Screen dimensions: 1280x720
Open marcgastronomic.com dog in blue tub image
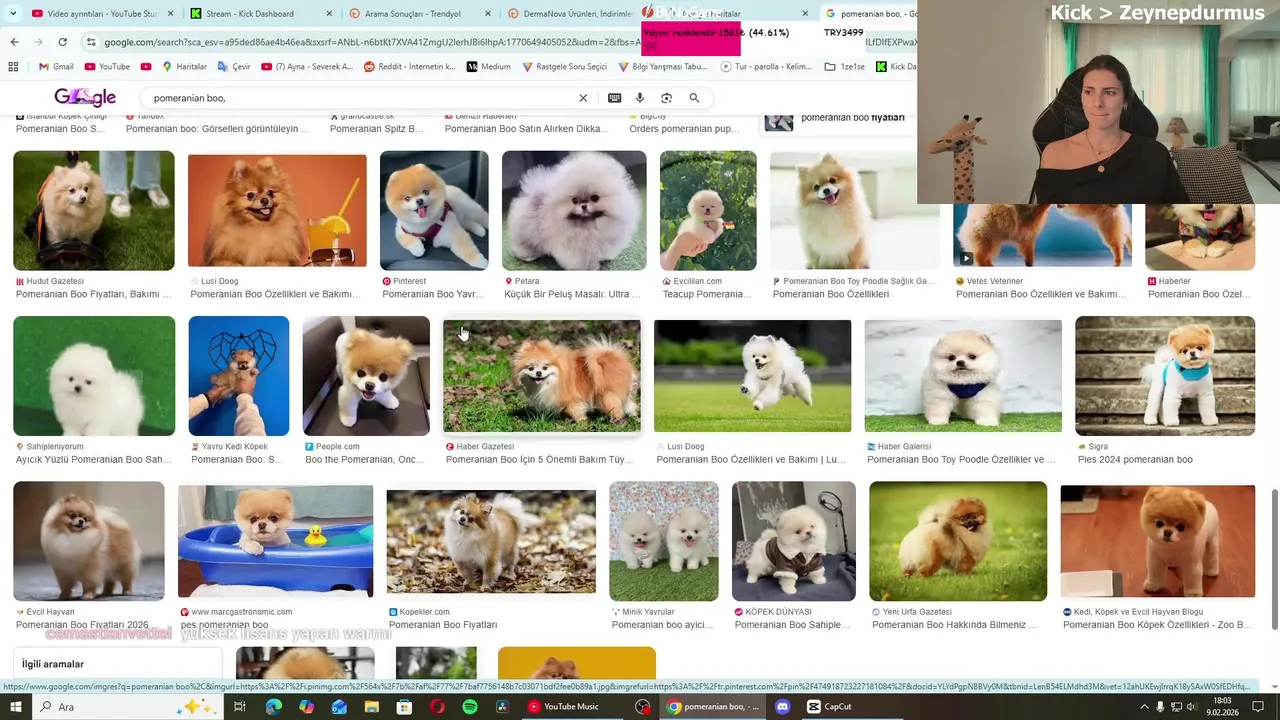click(275, 541)
